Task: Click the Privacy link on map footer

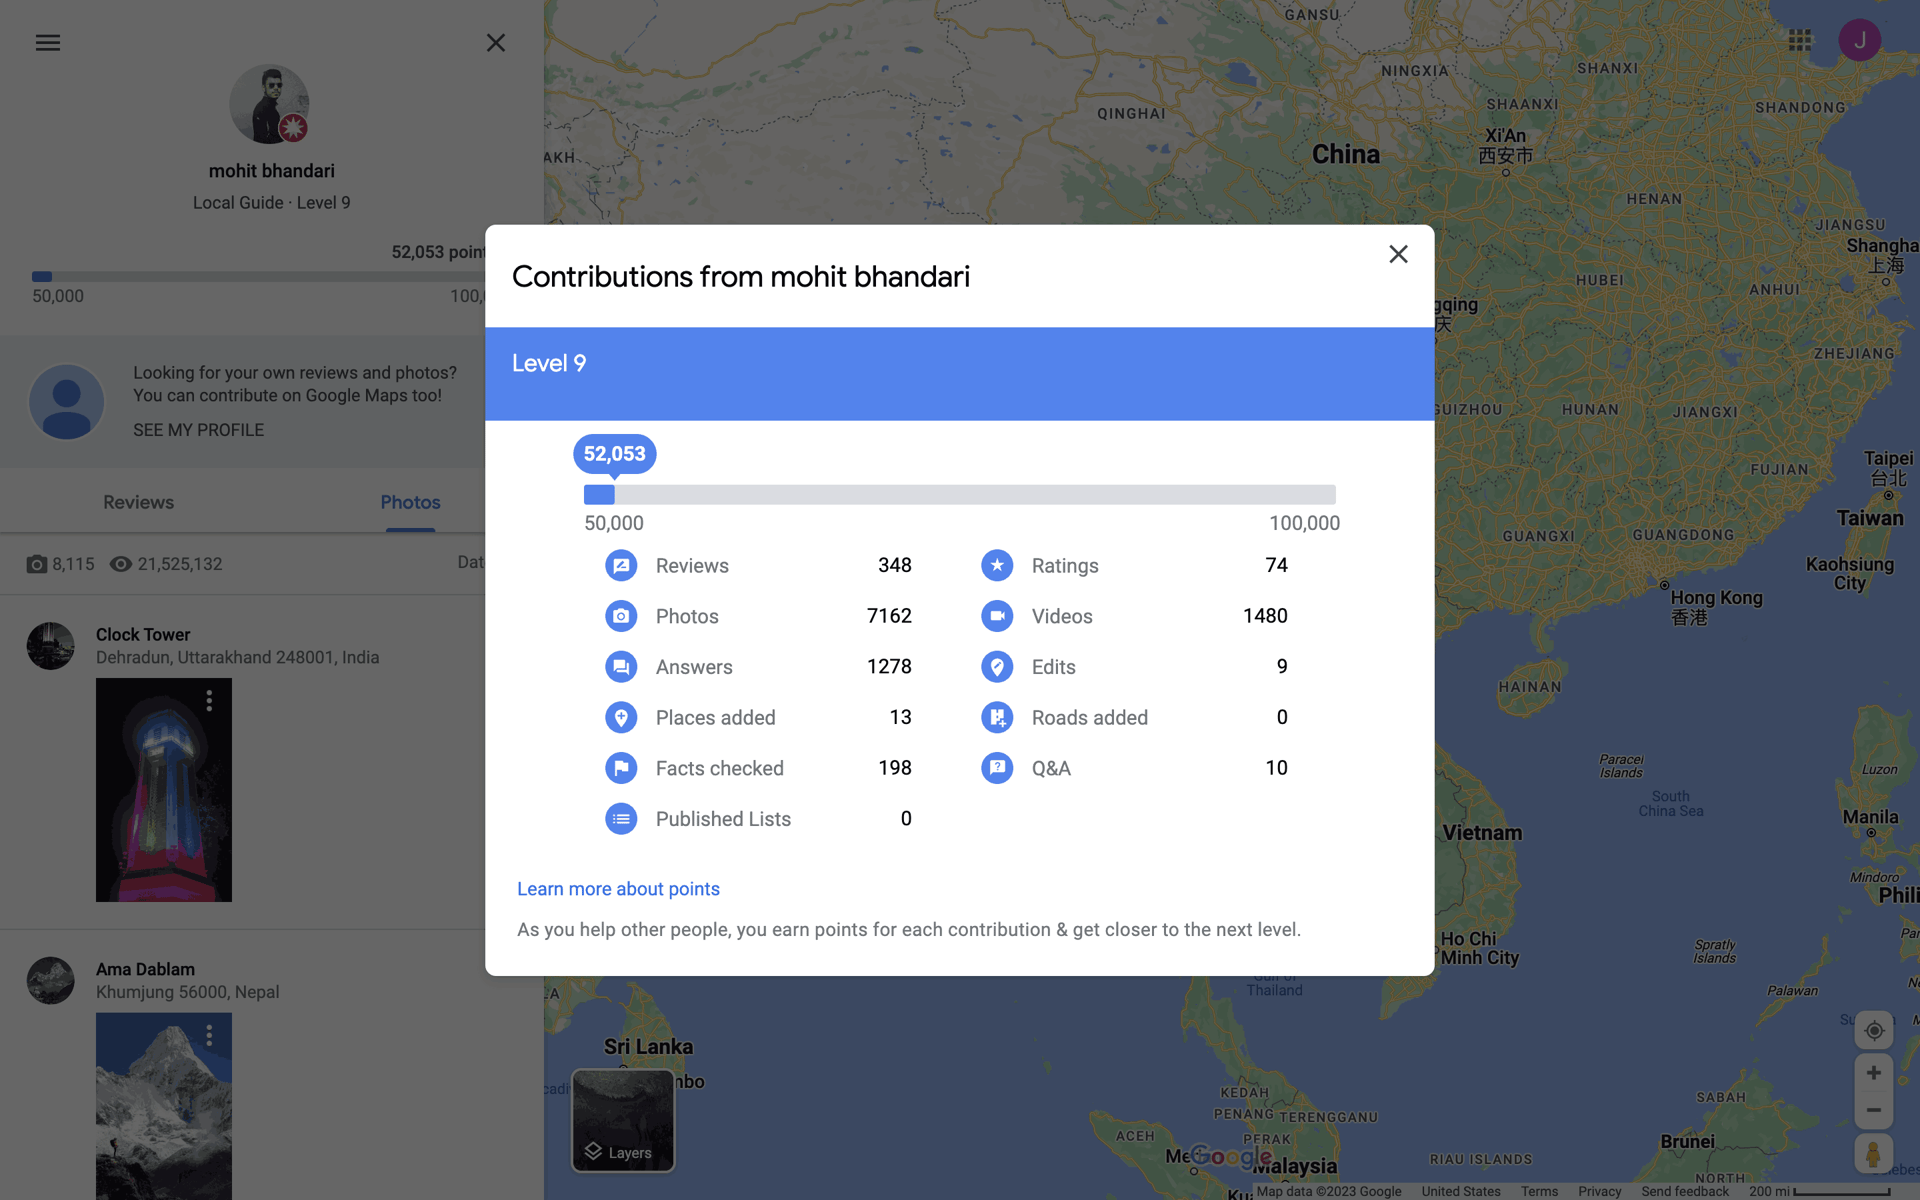Action: [x=1599, y=1191]
